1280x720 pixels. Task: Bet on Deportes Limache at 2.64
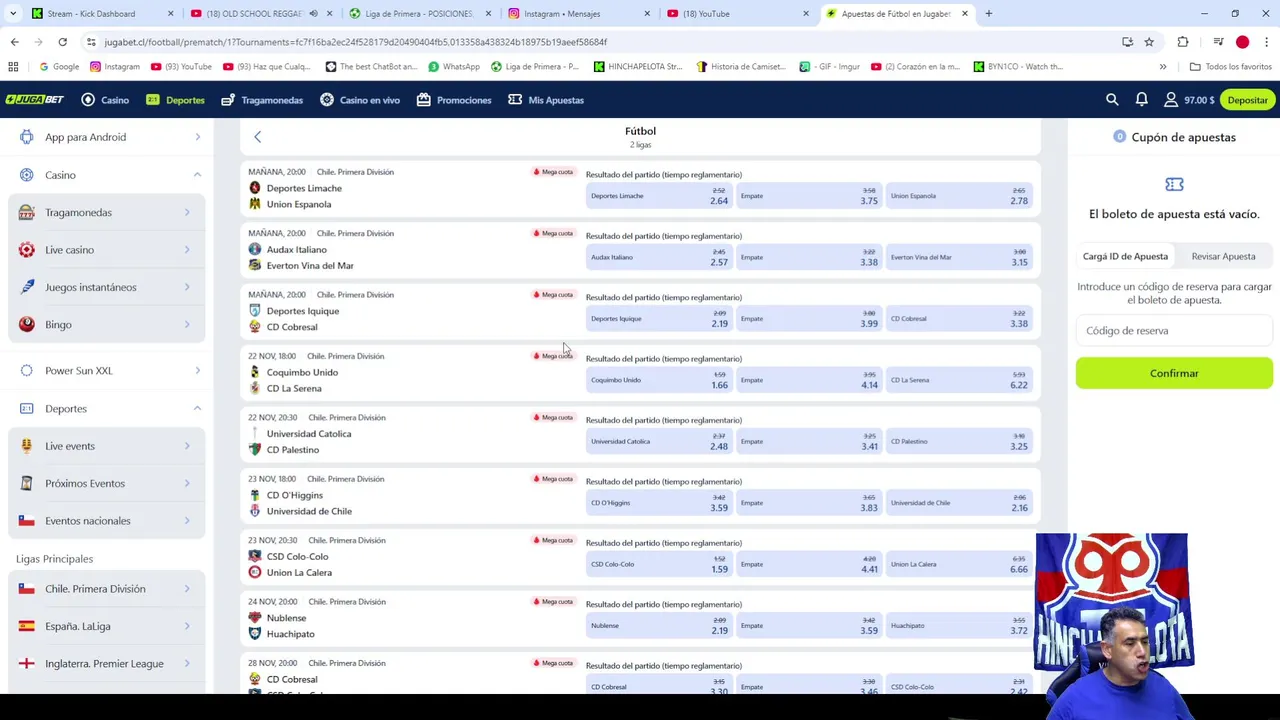coord(659,196)
